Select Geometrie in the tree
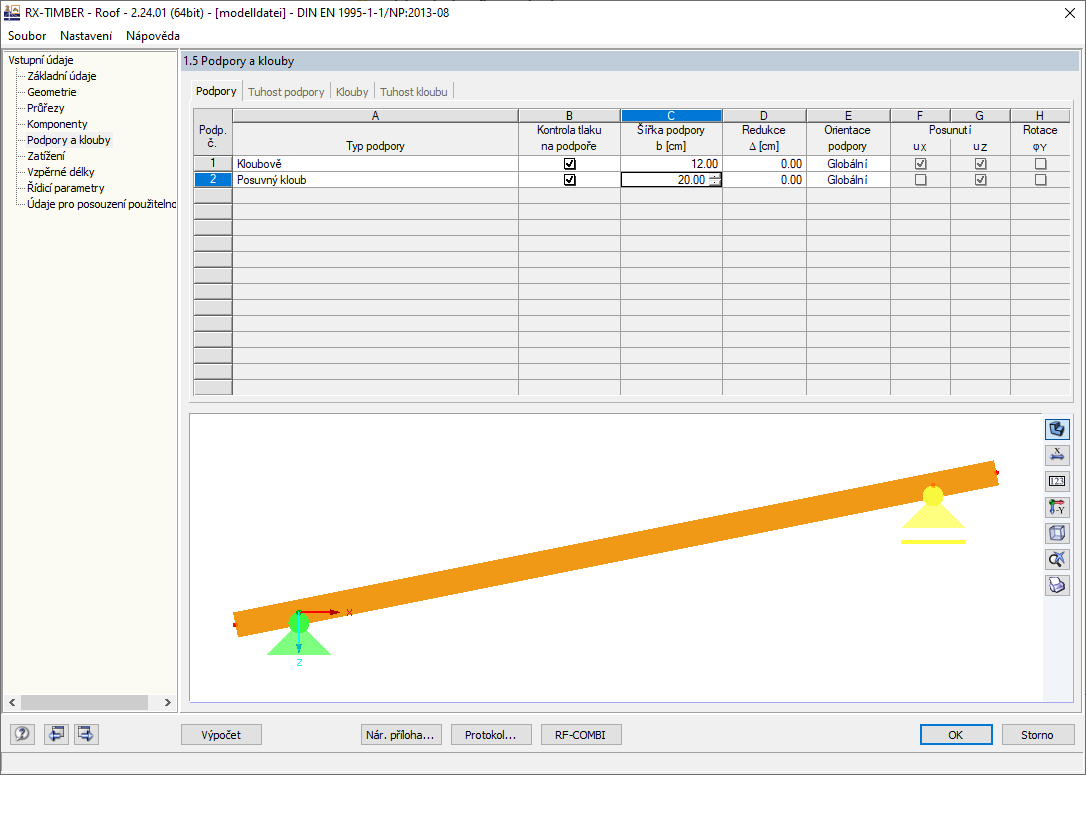Viewport: 1086px width, 815px height. point(52,92)
